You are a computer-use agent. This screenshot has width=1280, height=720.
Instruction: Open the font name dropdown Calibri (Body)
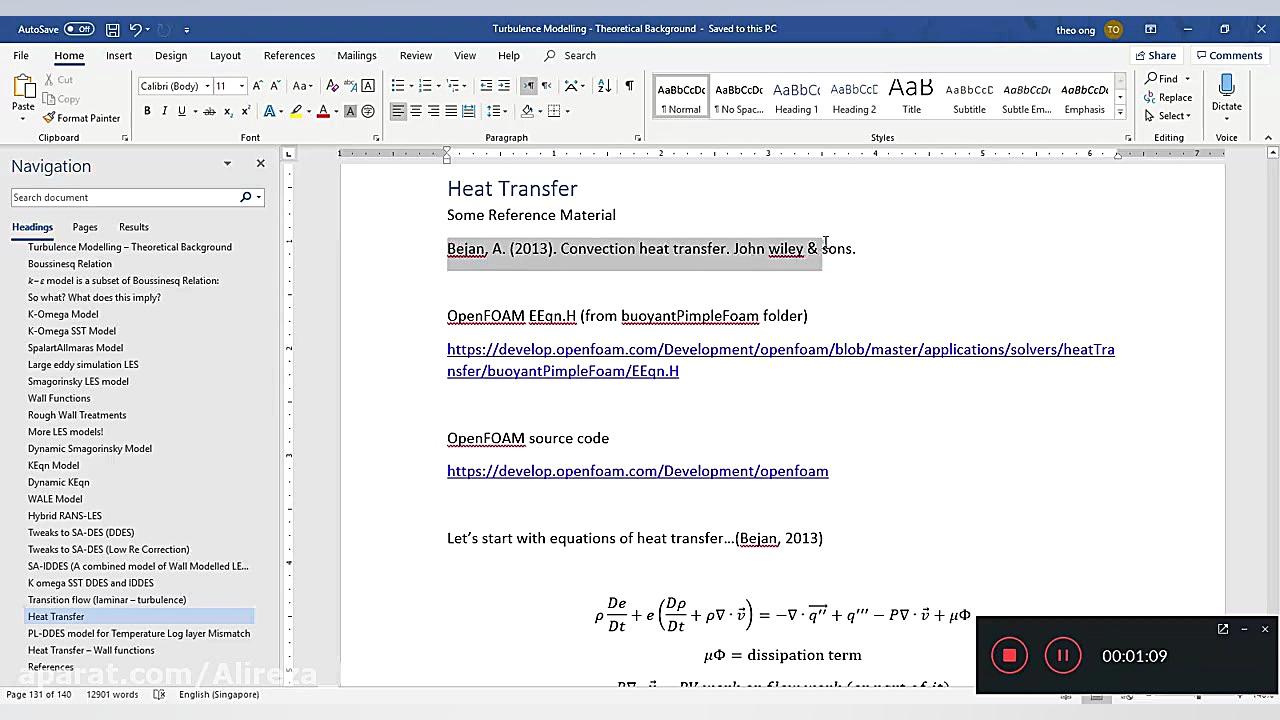175,86
